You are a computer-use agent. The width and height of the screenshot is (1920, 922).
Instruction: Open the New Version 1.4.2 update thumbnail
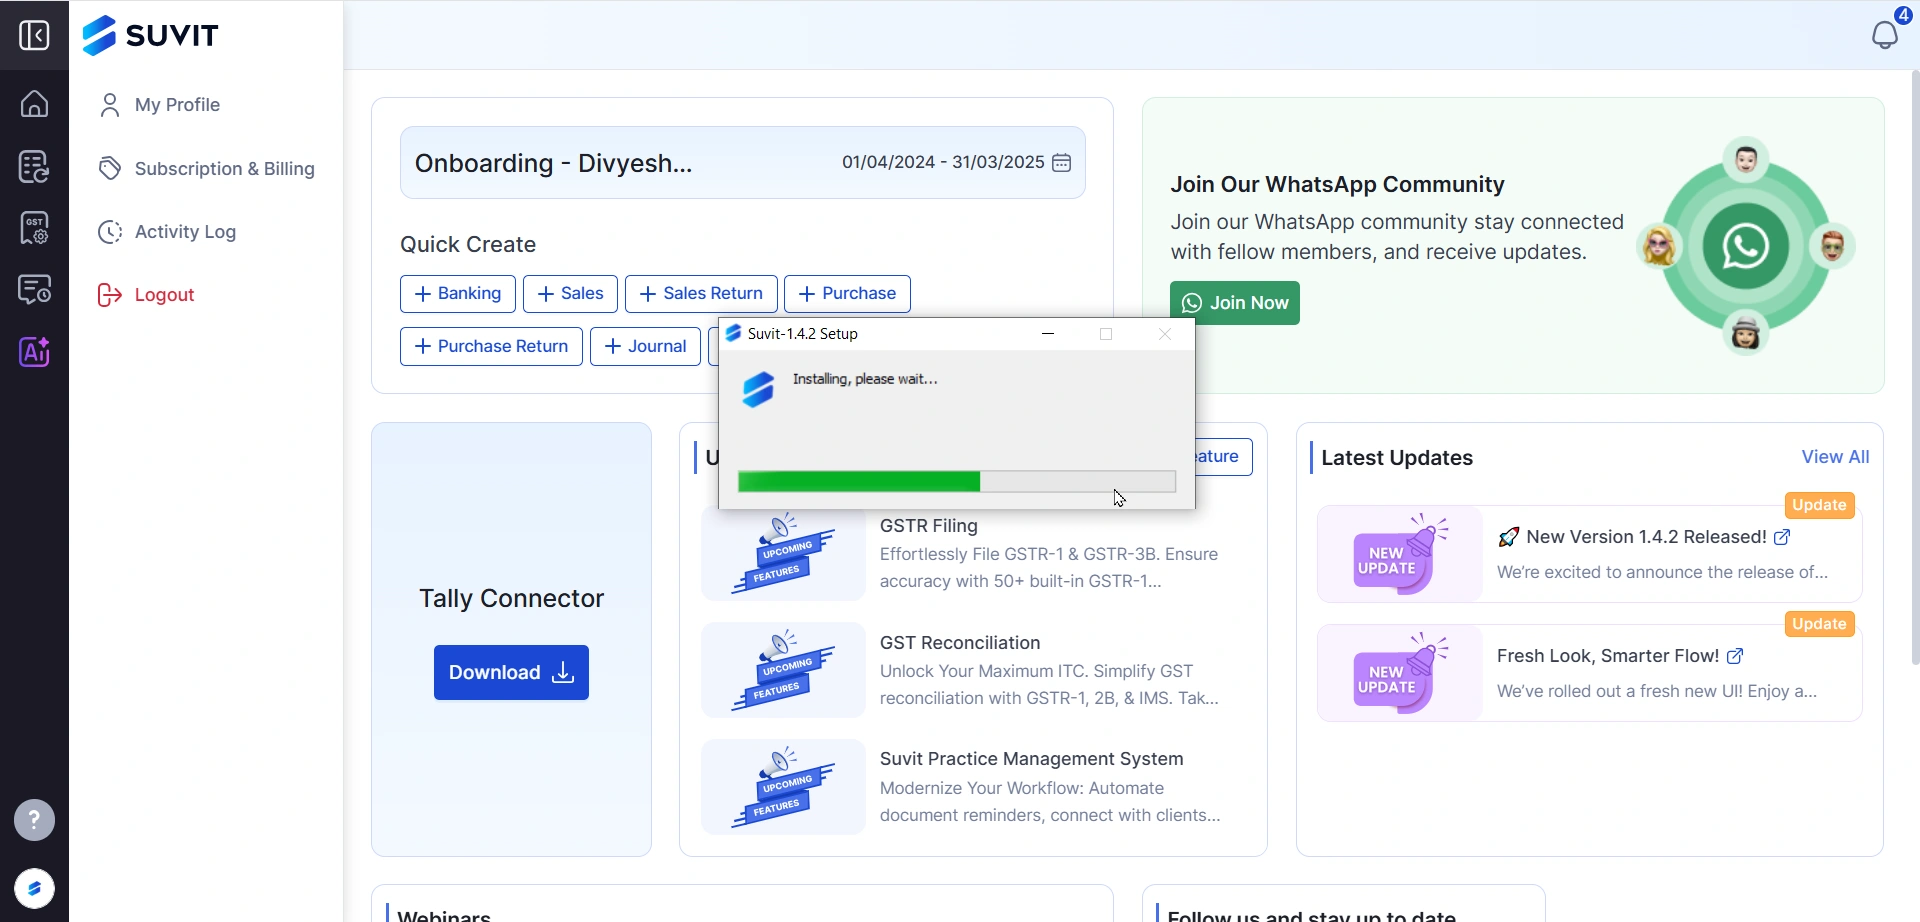click(1400, 554)
